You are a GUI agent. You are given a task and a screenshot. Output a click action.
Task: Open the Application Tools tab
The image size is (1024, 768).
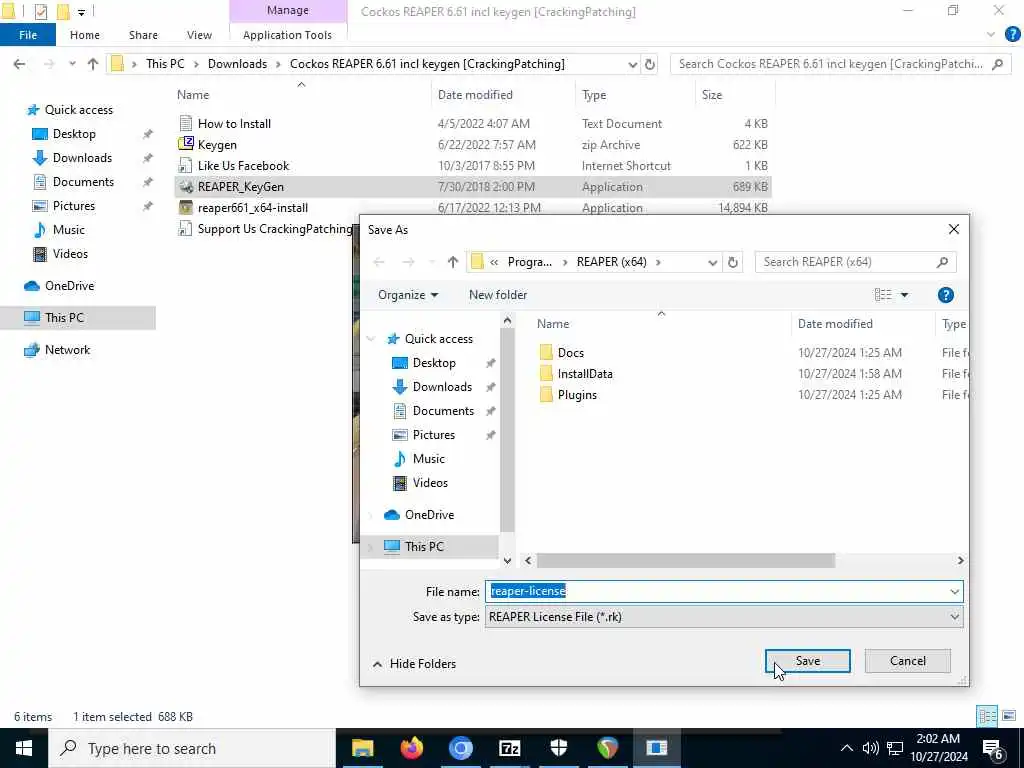click(x=287, y=35)
